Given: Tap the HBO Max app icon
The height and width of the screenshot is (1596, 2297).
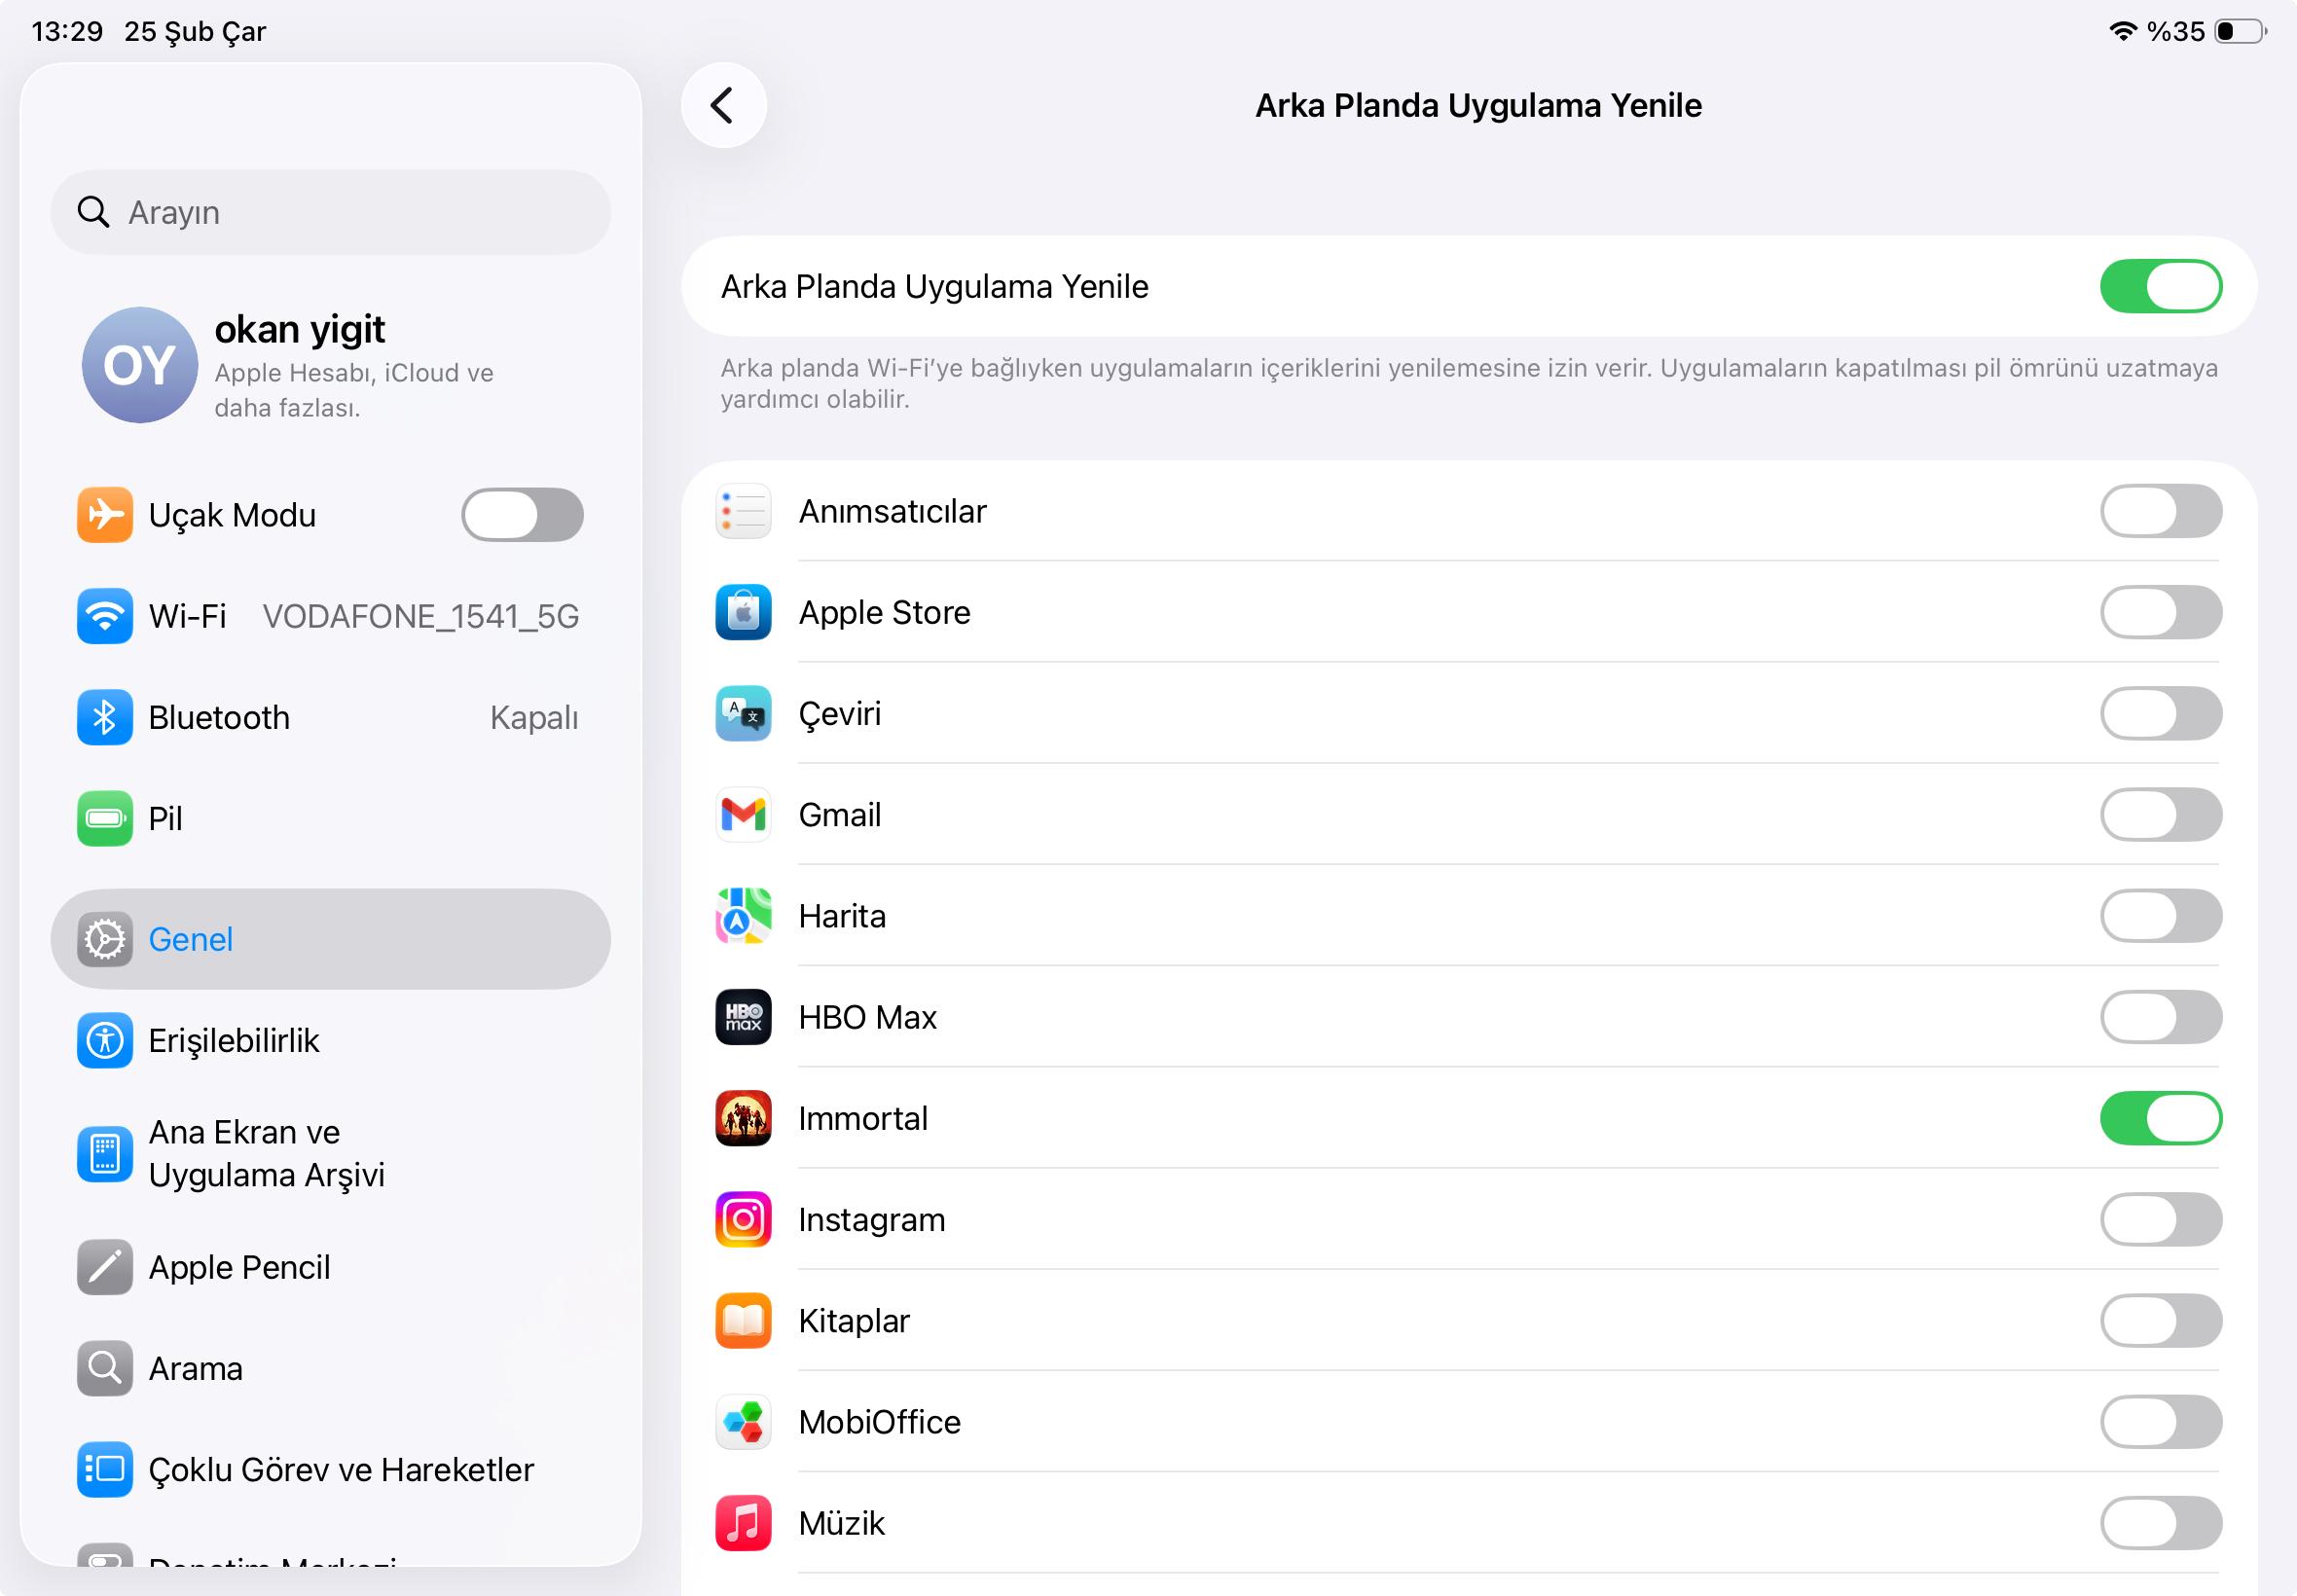Looking at the screenshot, I should coord(743,1017).
